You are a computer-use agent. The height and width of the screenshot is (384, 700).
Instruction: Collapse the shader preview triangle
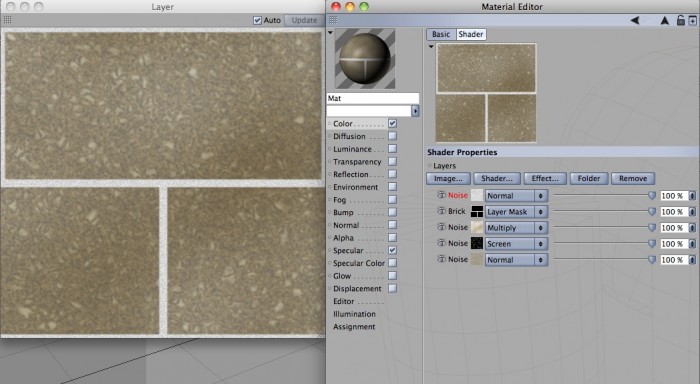tap(431, 46)
